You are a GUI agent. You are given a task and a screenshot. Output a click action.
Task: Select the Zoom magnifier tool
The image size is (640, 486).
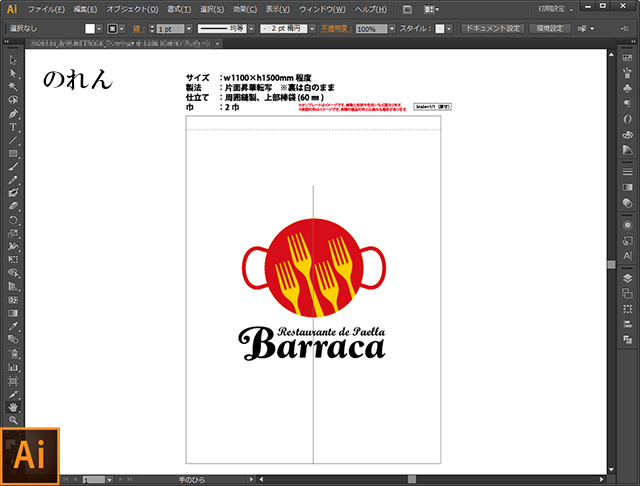tap(13, 420)
